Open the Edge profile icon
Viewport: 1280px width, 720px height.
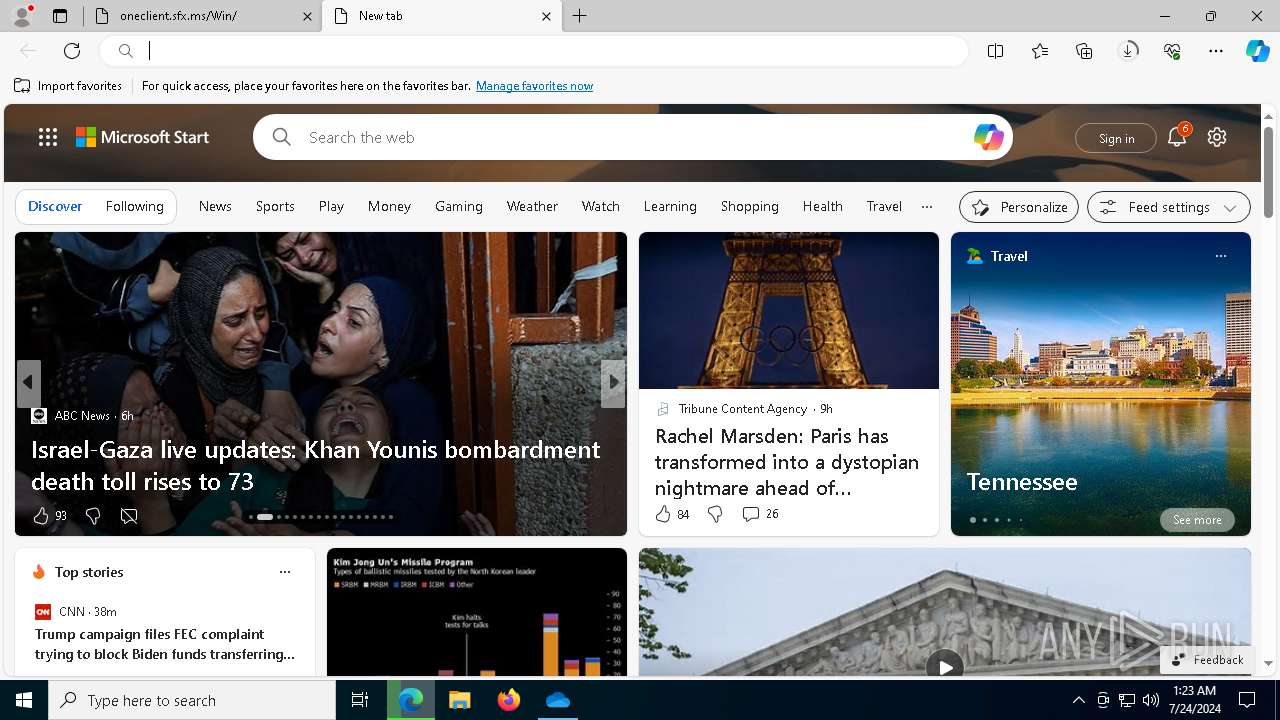click(21, 16)
